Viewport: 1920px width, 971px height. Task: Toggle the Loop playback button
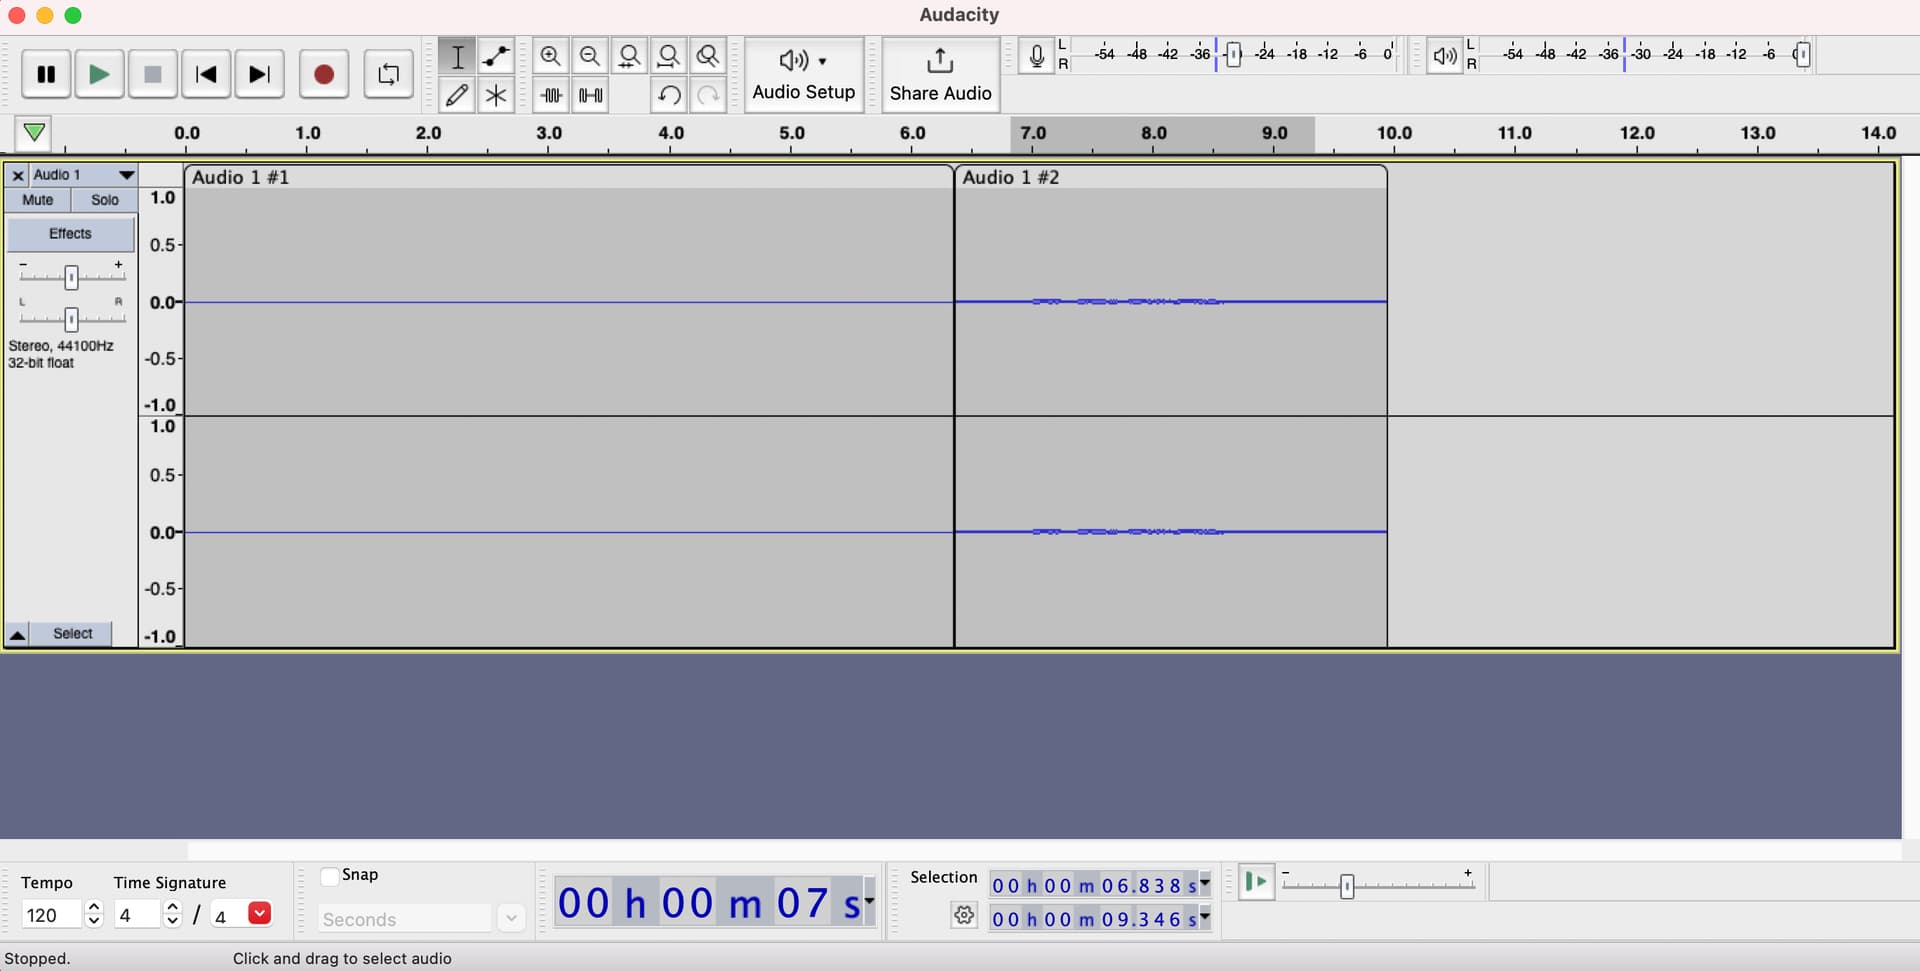(388, 74)
